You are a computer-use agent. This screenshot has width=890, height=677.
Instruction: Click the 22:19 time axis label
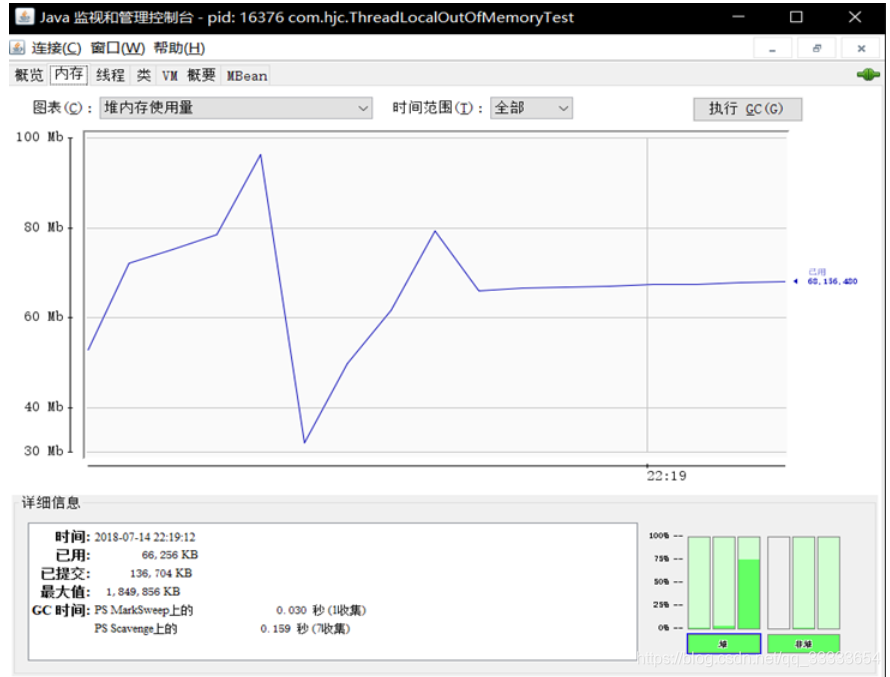click(x=666, y=476)
